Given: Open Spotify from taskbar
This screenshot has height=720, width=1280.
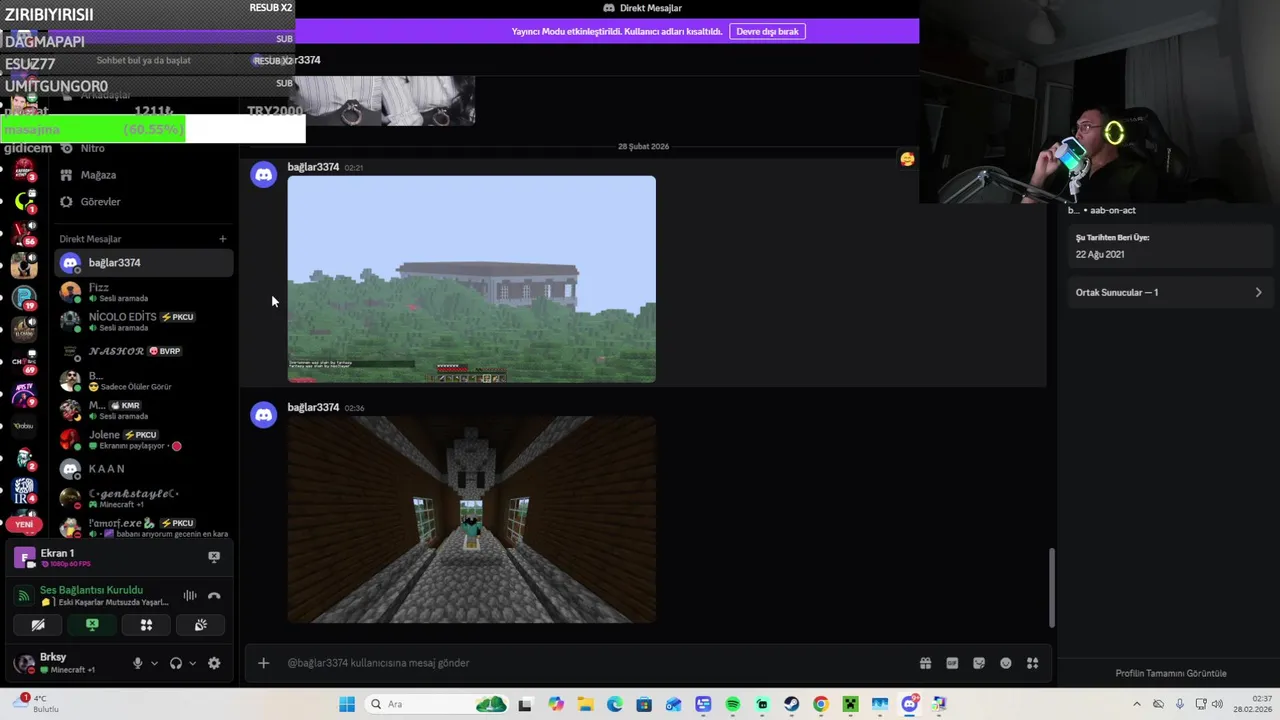Looking at the screenshot, I should click(x=732, y=704).
